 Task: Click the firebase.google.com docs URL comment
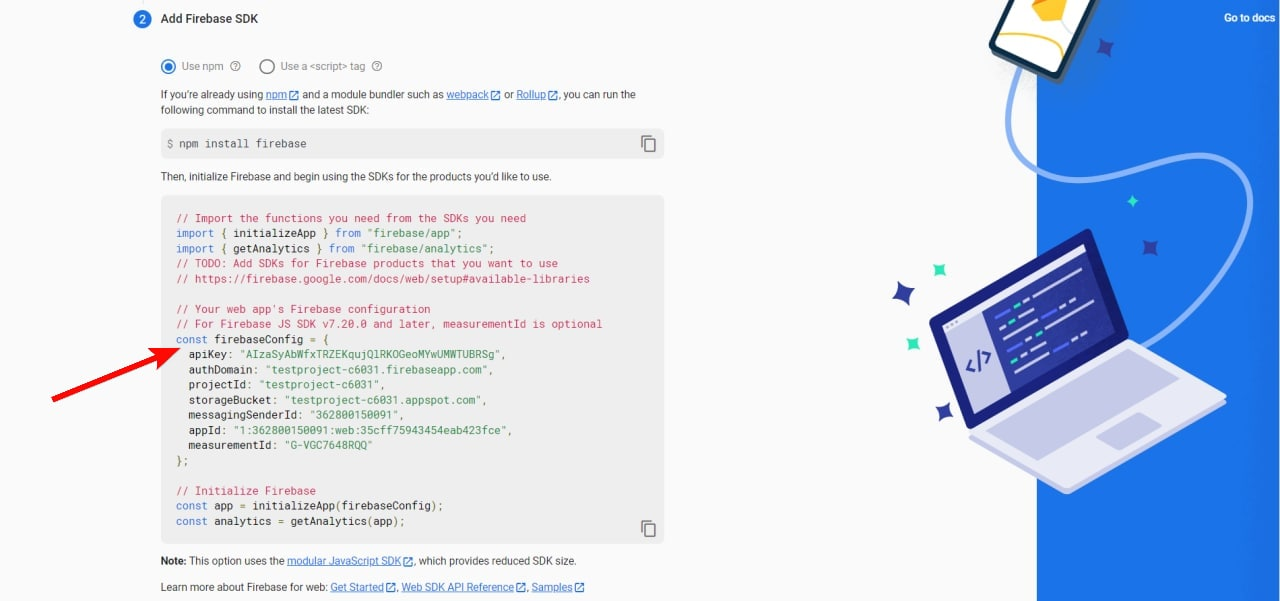point(383,279)
